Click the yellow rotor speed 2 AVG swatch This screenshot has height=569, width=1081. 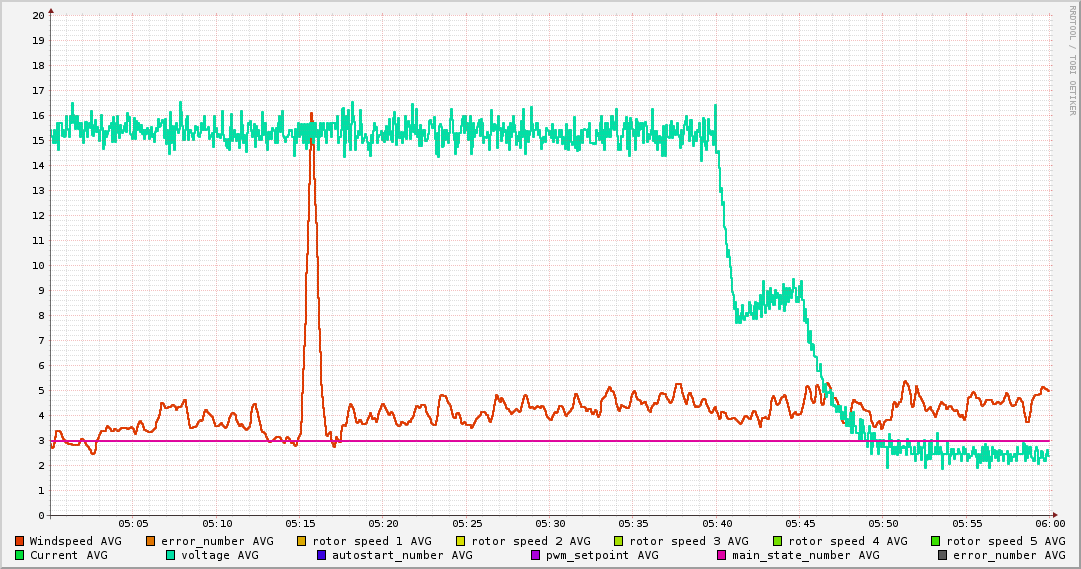461,541
